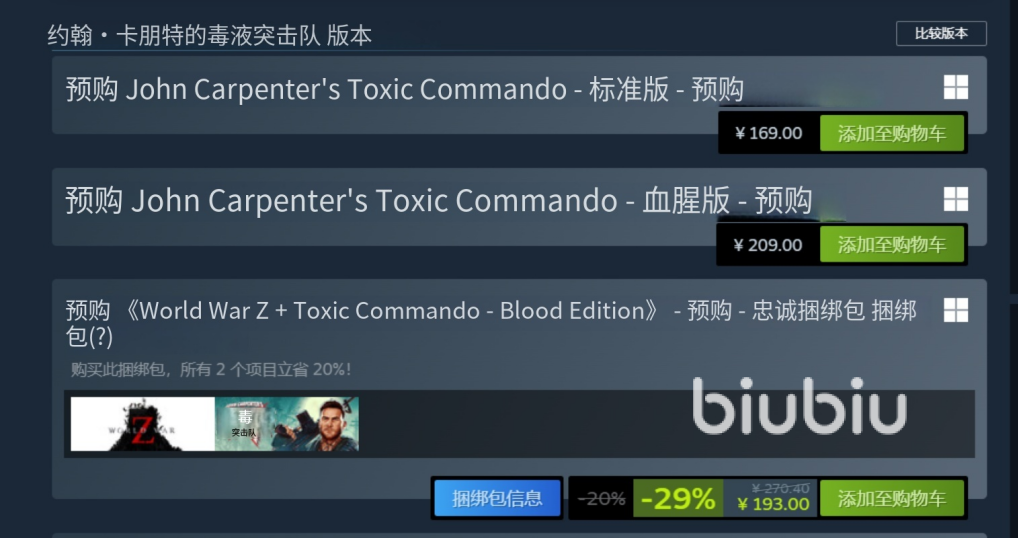Click the ¥169.00 price label
The image size is (1018, 538).
tap(768, 134)
